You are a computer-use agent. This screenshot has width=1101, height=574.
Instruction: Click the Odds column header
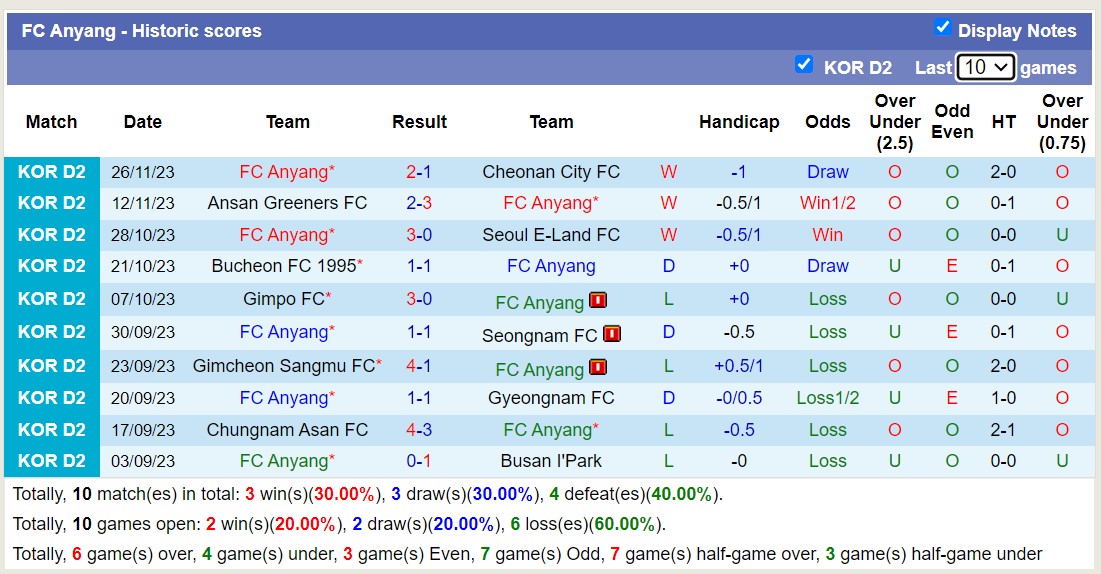coord(828,122)
